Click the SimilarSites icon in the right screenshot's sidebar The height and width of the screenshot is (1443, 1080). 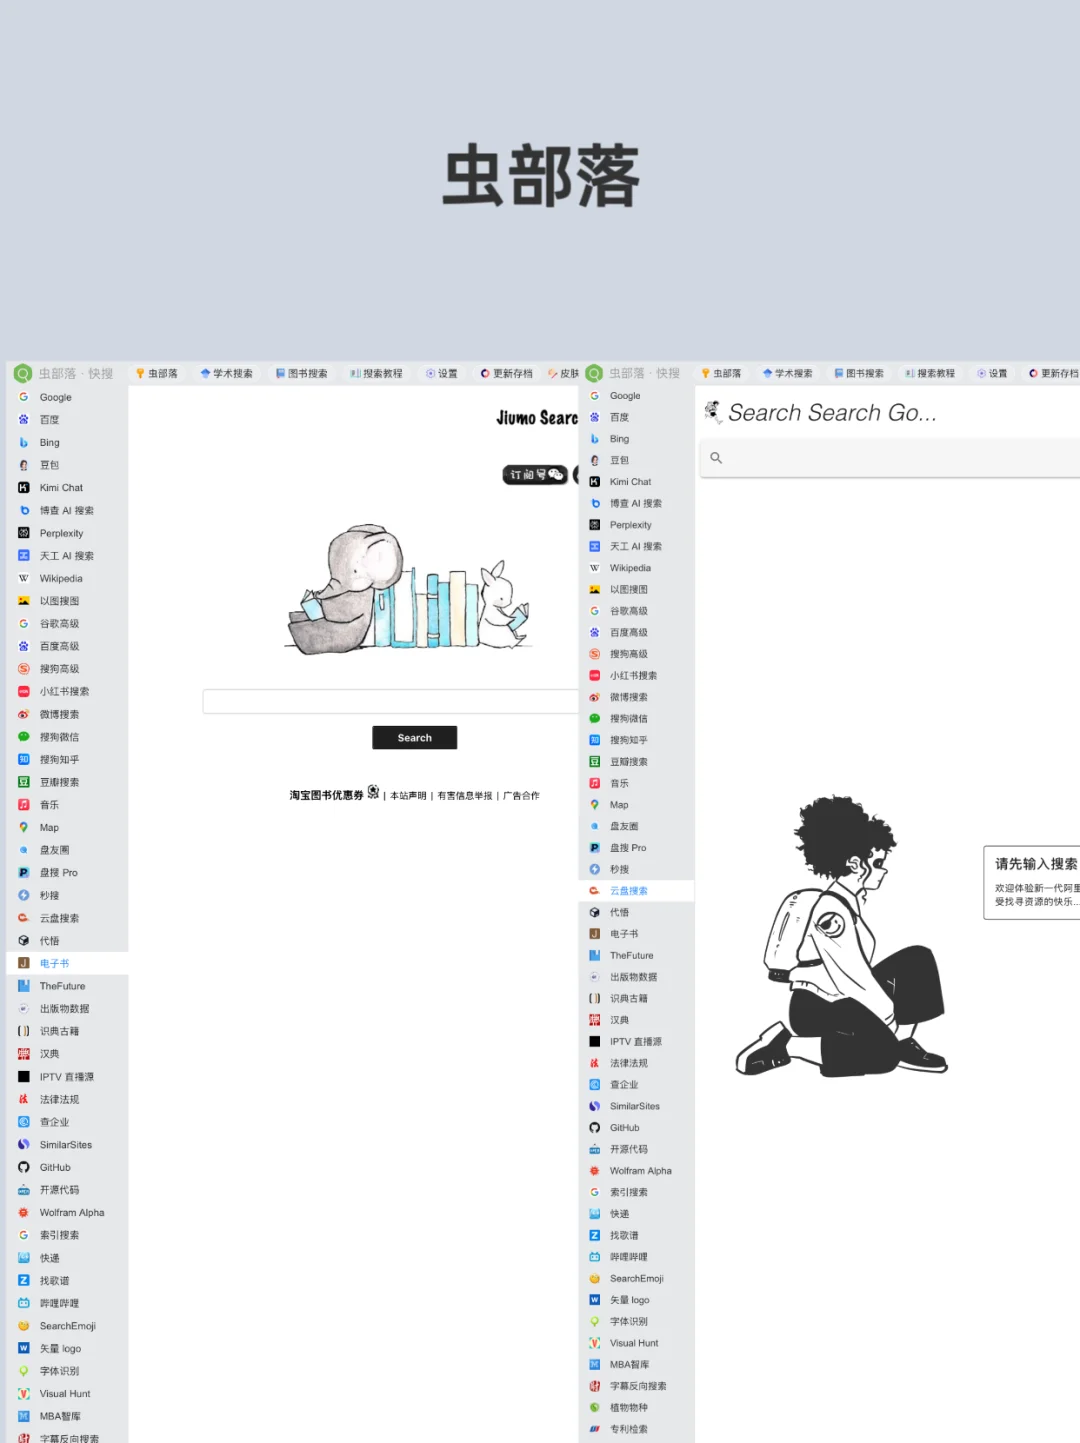click(594, 1106)
